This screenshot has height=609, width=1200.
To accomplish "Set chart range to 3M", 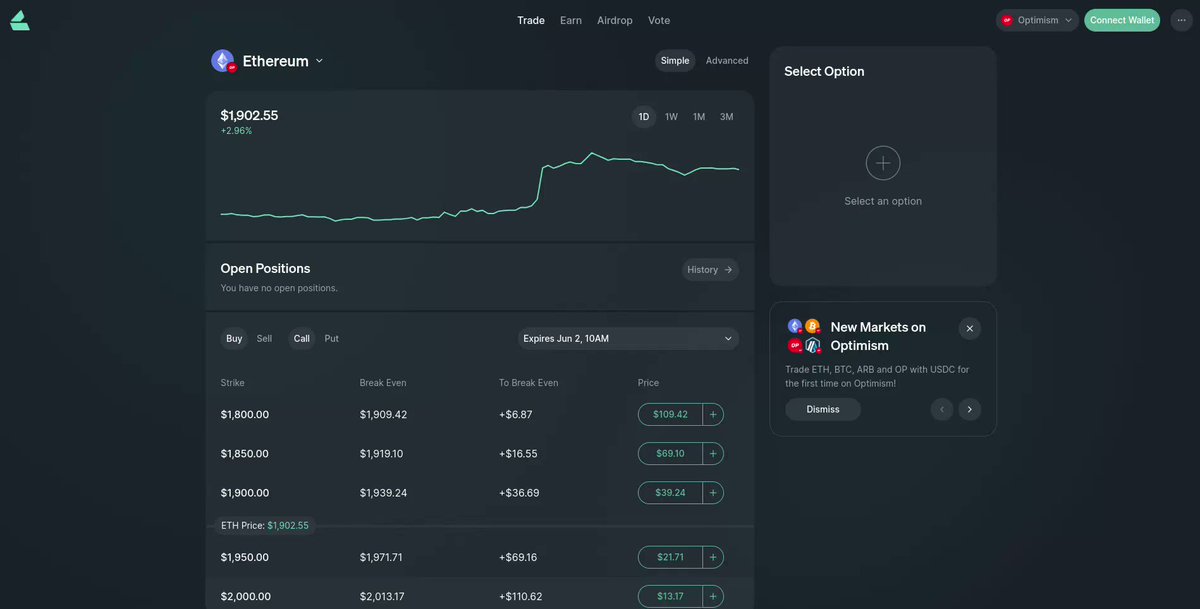I will pos(727,117).
